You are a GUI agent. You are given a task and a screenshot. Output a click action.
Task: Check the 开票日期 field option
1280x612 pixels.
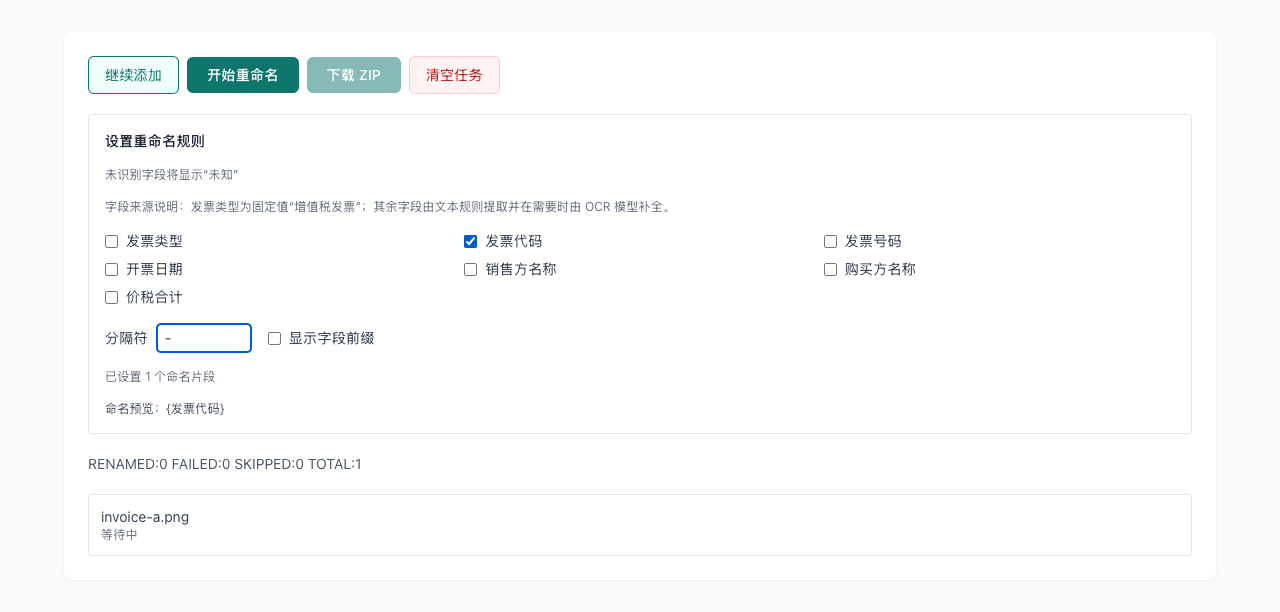pos(110,269)
